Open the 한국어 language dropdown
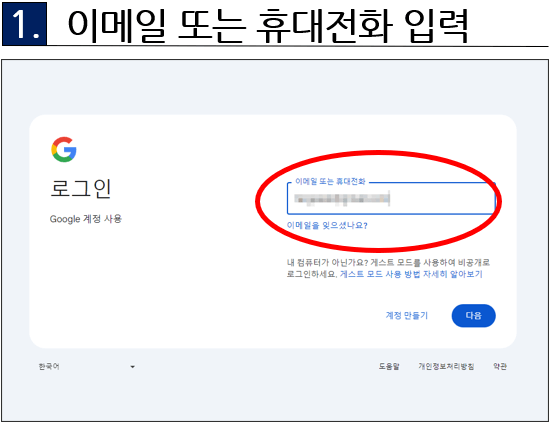 click(87, 366)
